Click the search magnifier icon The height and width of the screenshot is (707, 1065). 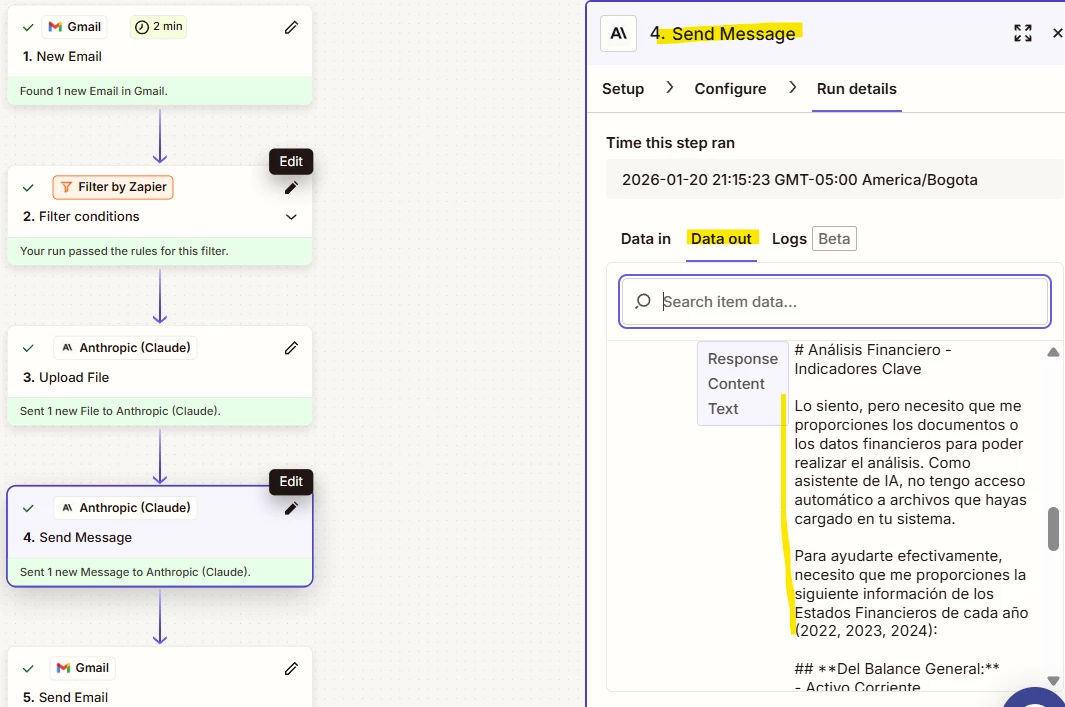pos(643,301)
